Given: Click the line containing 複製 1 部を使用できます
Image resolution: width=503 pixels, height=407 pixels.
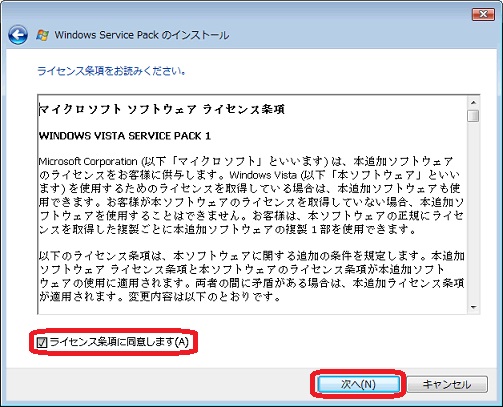Looking at the screenshot, I should point(228,229).
